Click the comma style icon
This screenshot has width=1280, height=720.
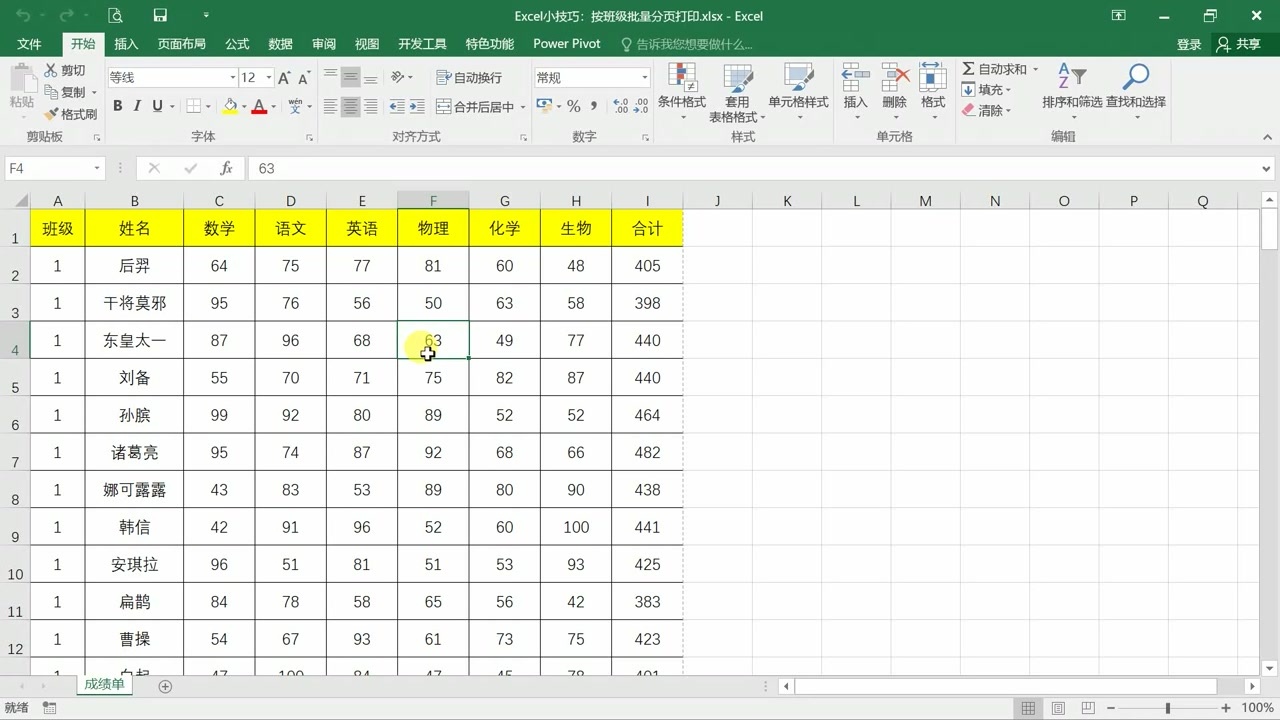[x=594, y=106]
